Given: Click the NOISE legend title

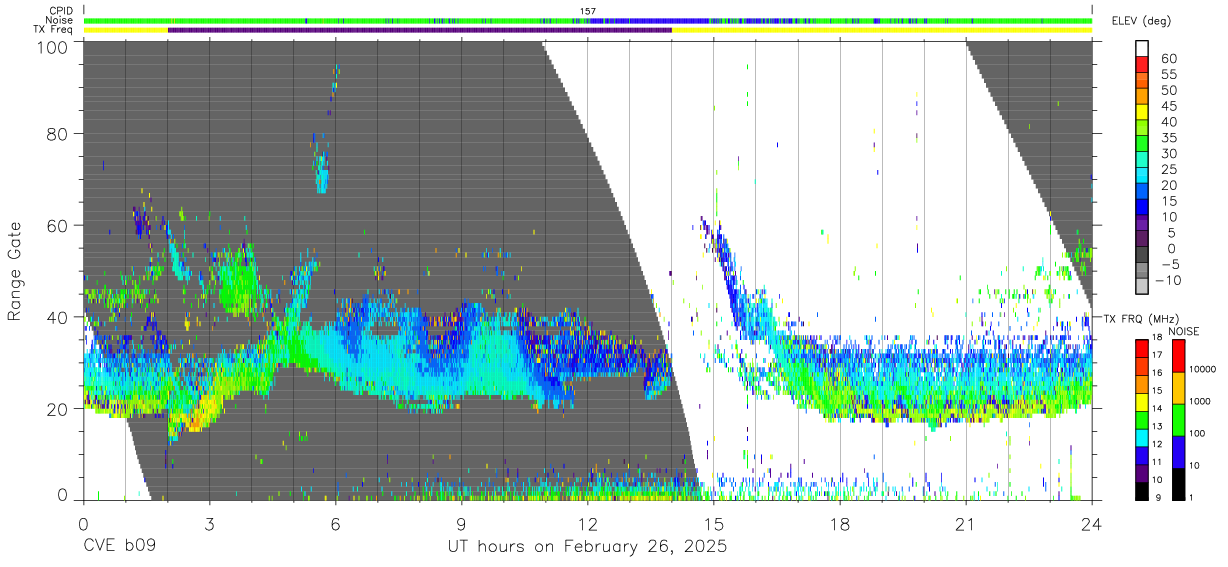Looking at the screenshot, I should point(1185,331).
